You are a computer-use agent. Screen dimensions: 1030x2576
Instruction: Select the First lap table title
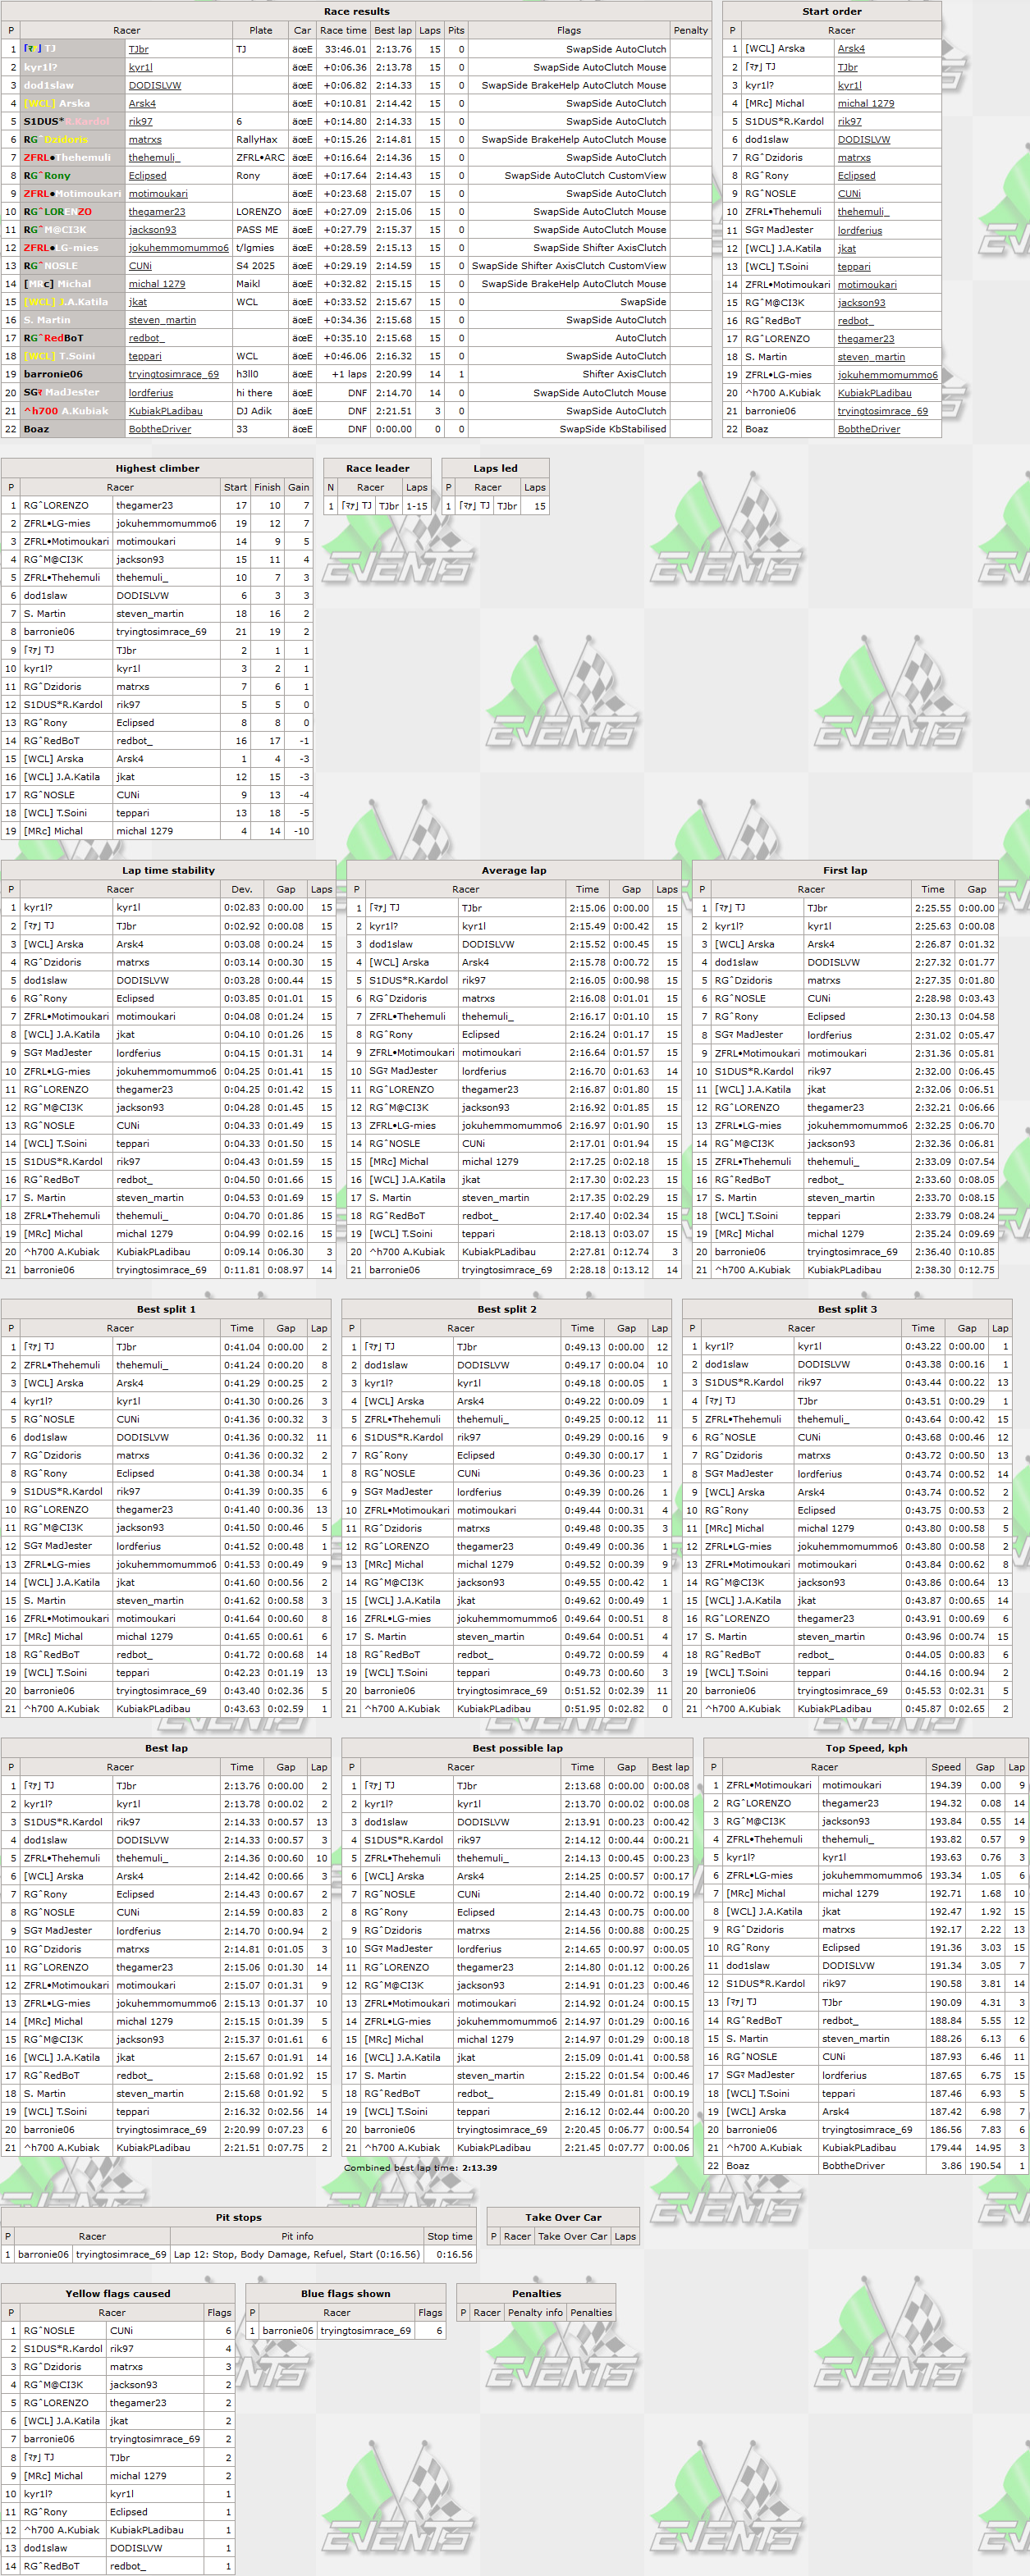845,870
